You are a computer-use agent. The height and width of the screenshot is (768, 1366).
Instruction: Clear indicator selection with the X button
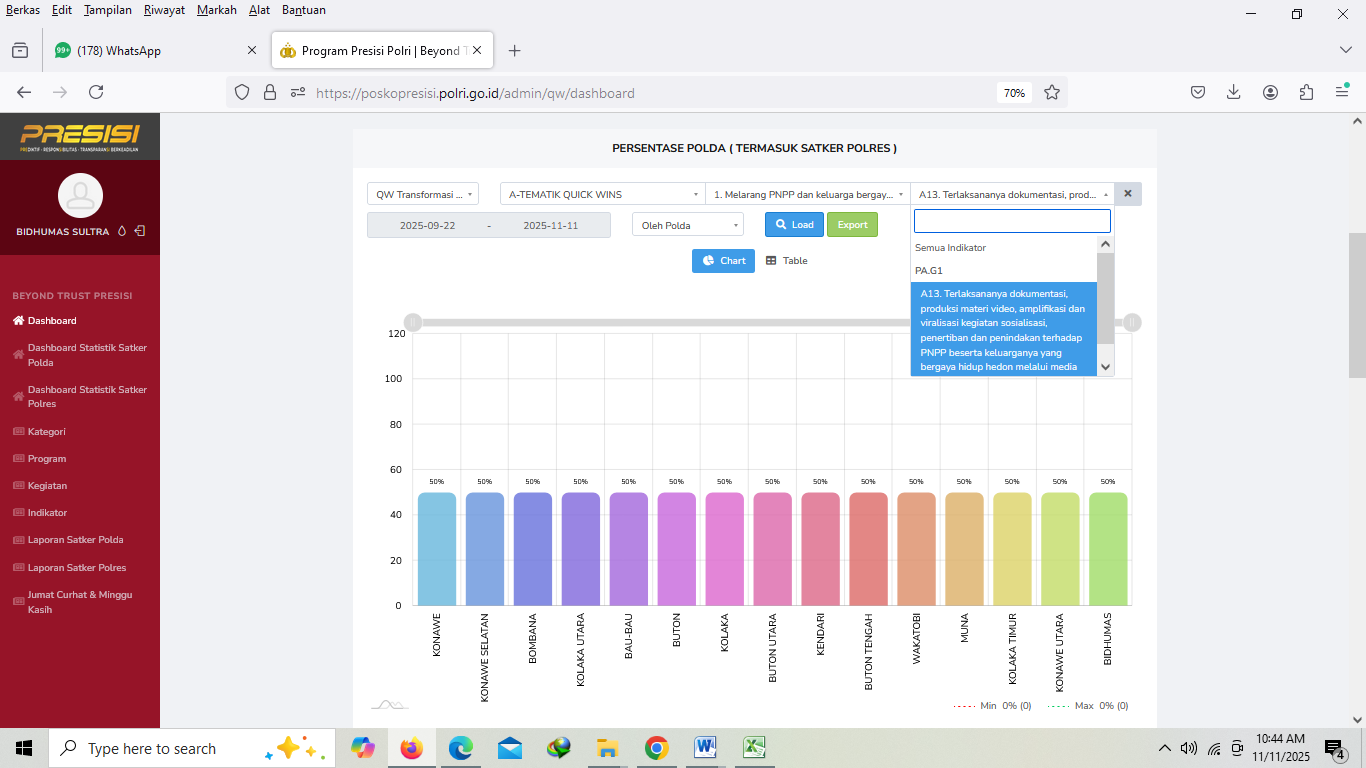1128,194
